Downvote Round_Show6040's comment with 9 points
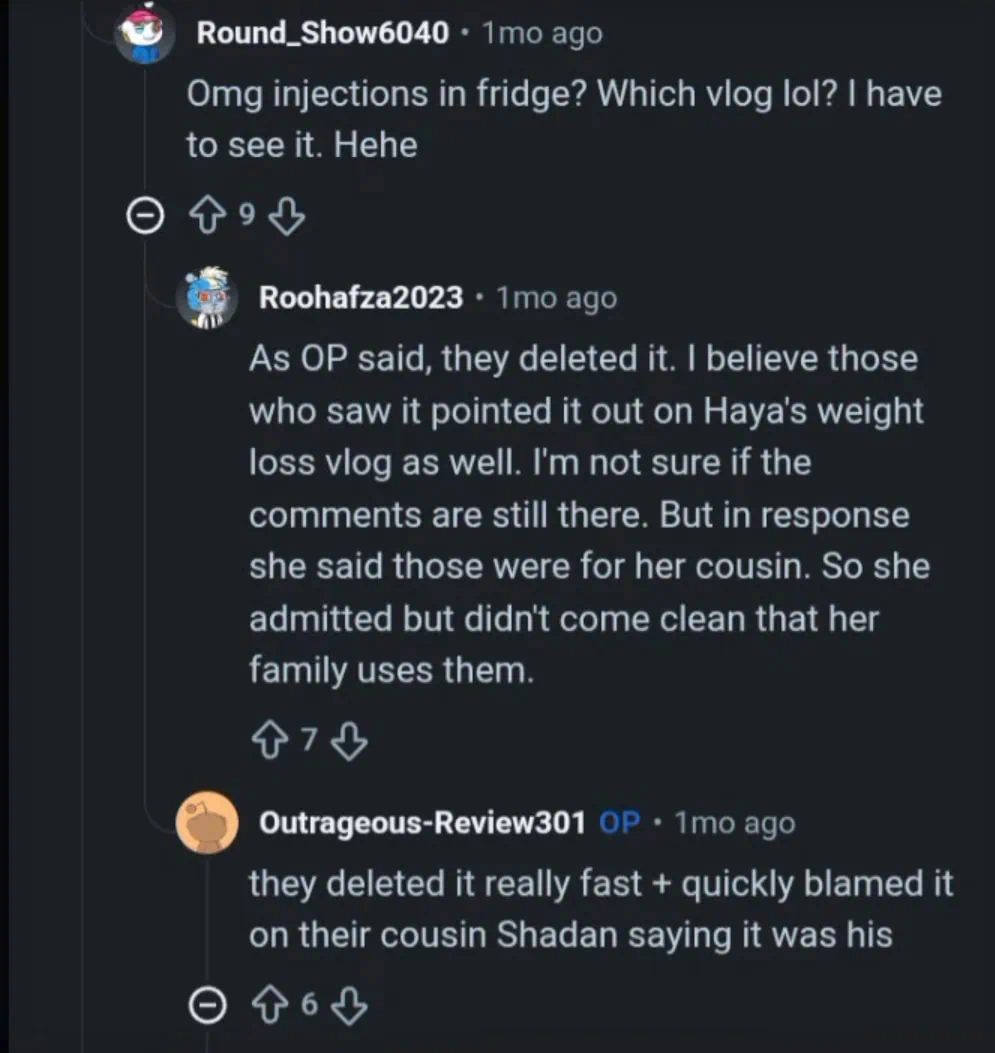The width and height of the screenshot is (995, 1053). [x=288, y=216]
